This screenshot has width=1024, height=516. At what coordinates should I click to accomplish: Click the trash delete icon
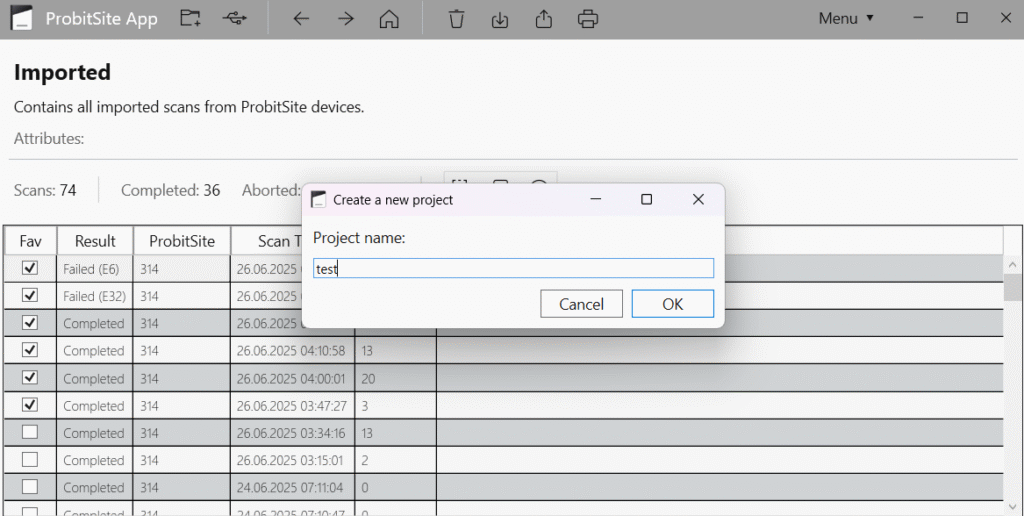456,19
